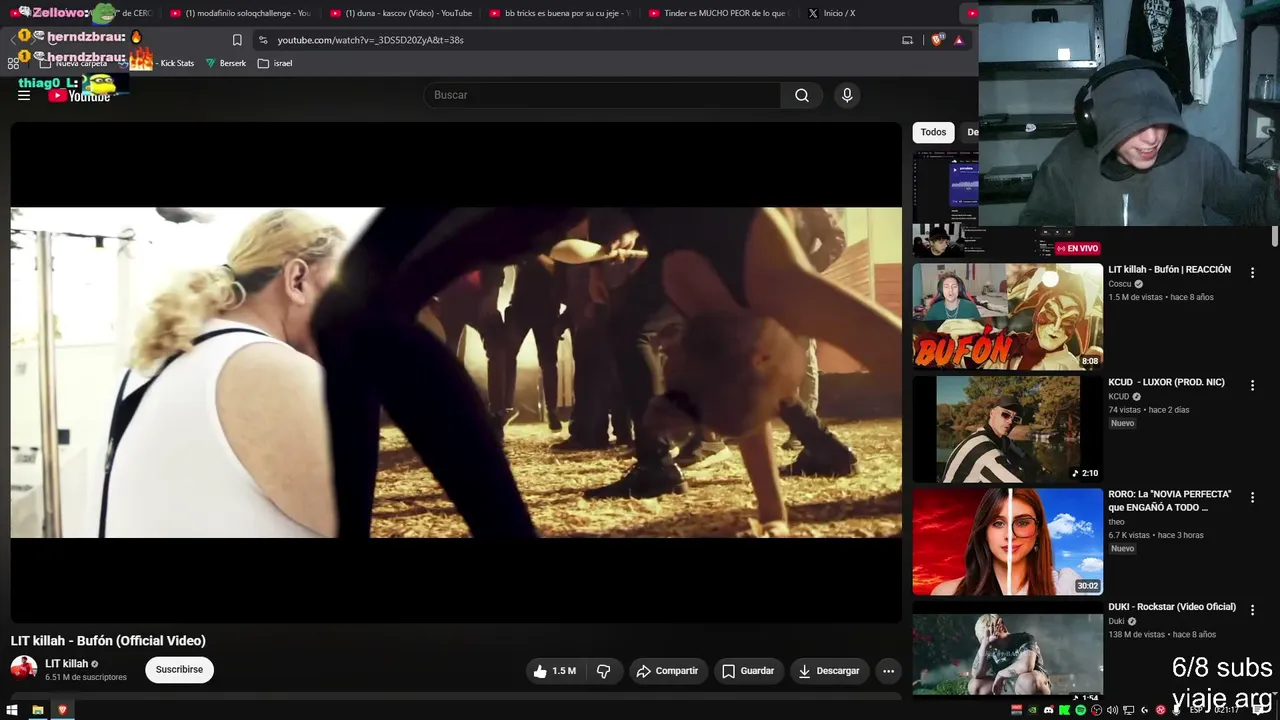
Task: Open the Kick tray icon
Action: pos(1064,710)
